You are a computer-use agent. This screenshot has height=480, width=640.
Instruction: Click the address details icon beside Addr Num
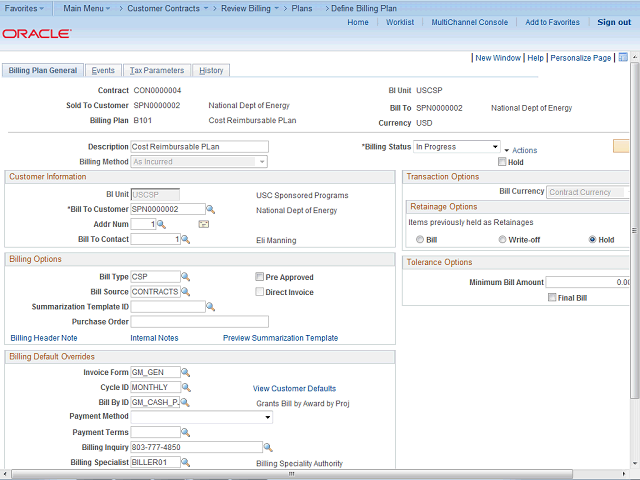204,225
